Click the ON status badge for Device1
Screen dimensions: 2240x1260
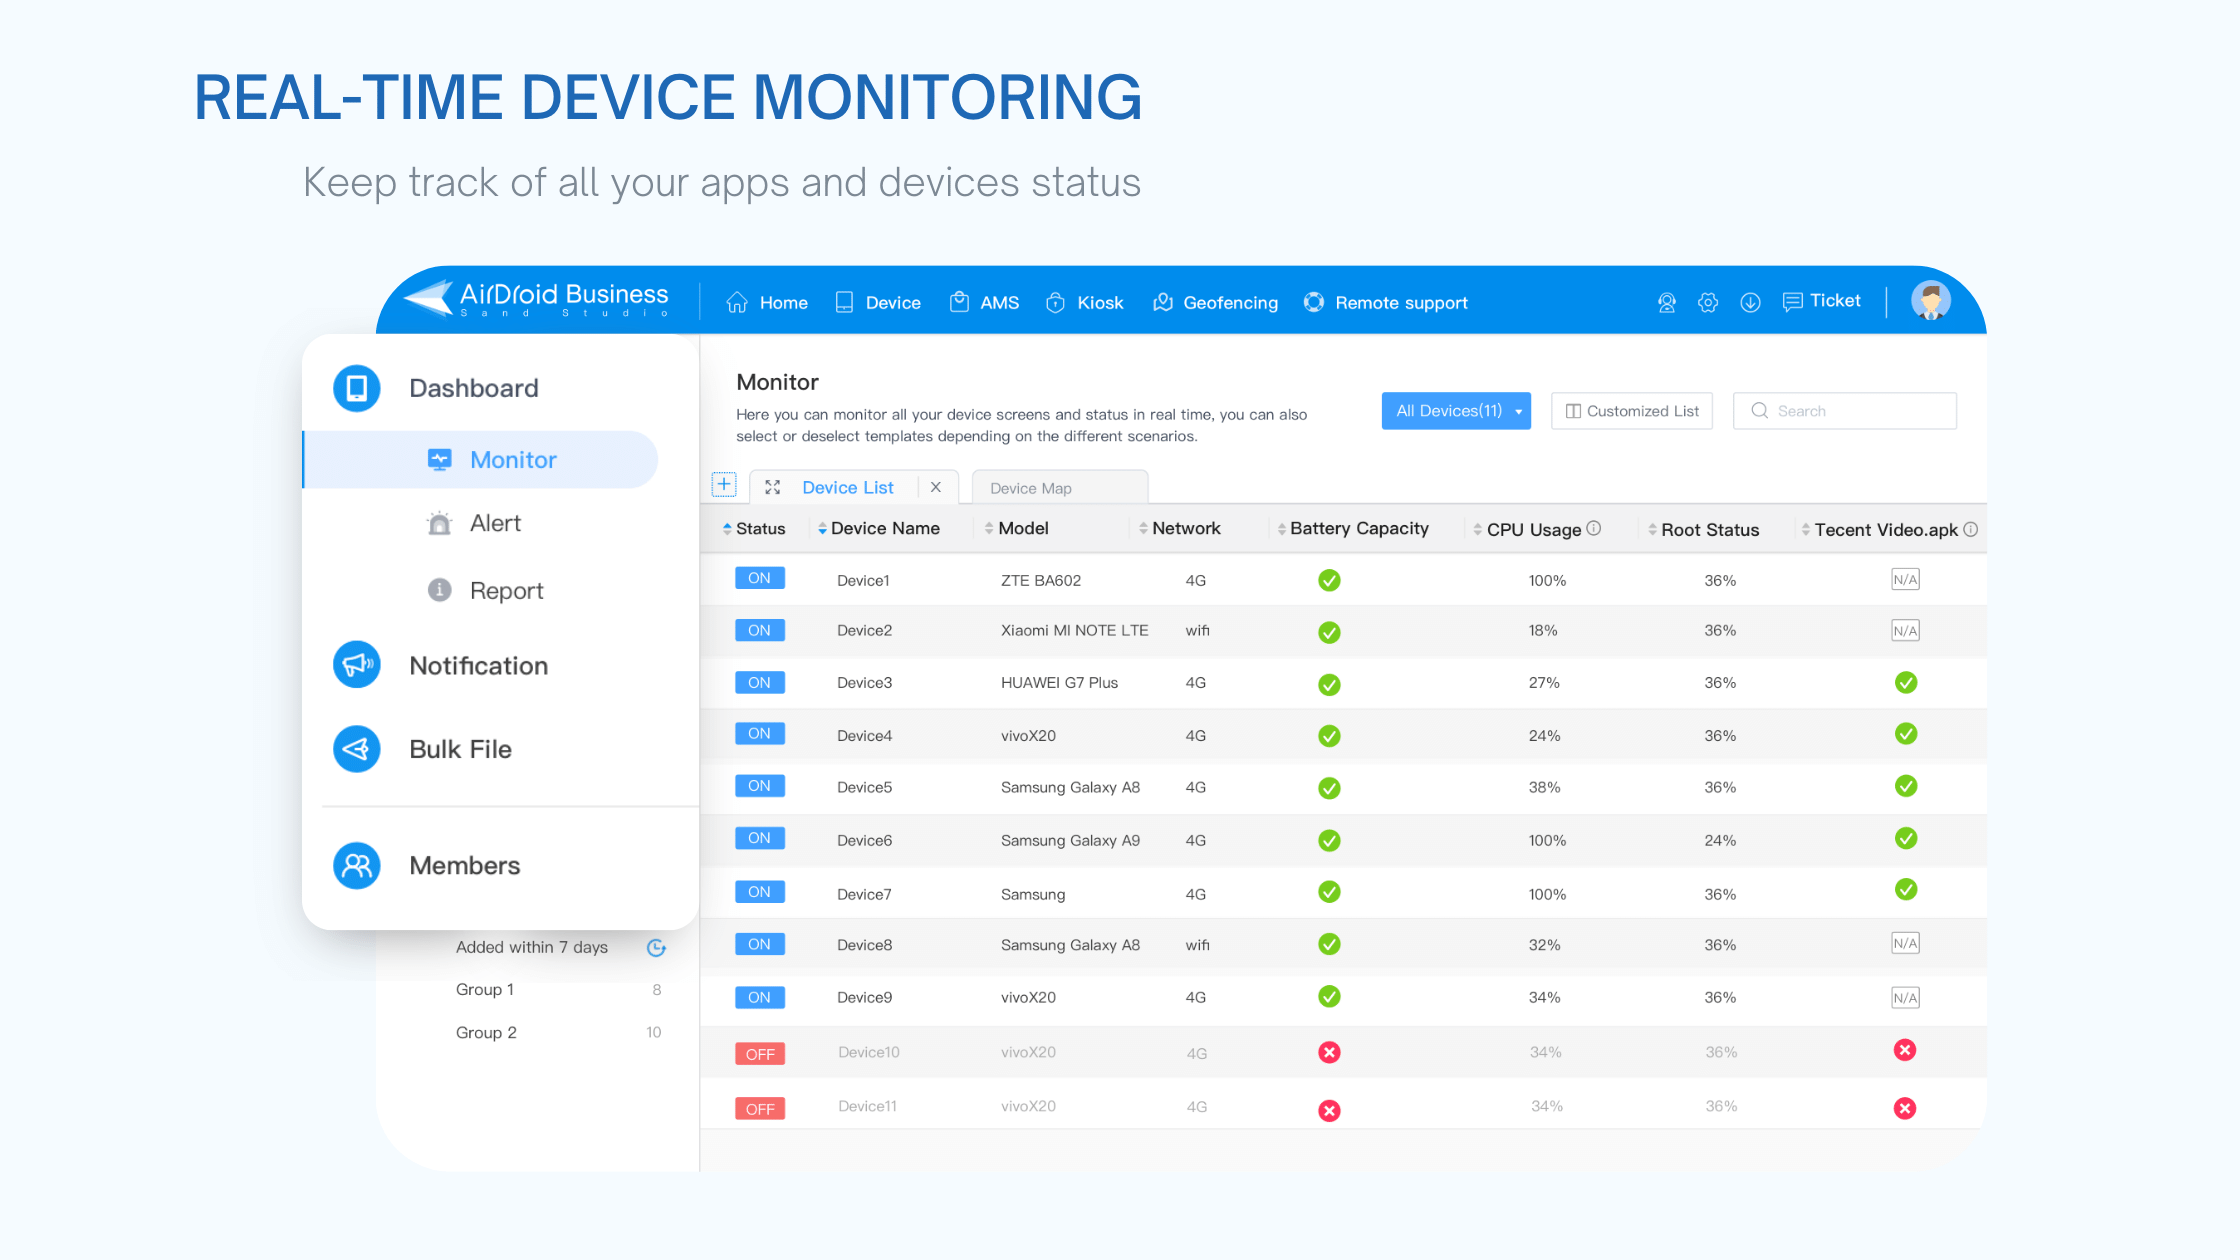pyautogui.click(x=759, y=578)
